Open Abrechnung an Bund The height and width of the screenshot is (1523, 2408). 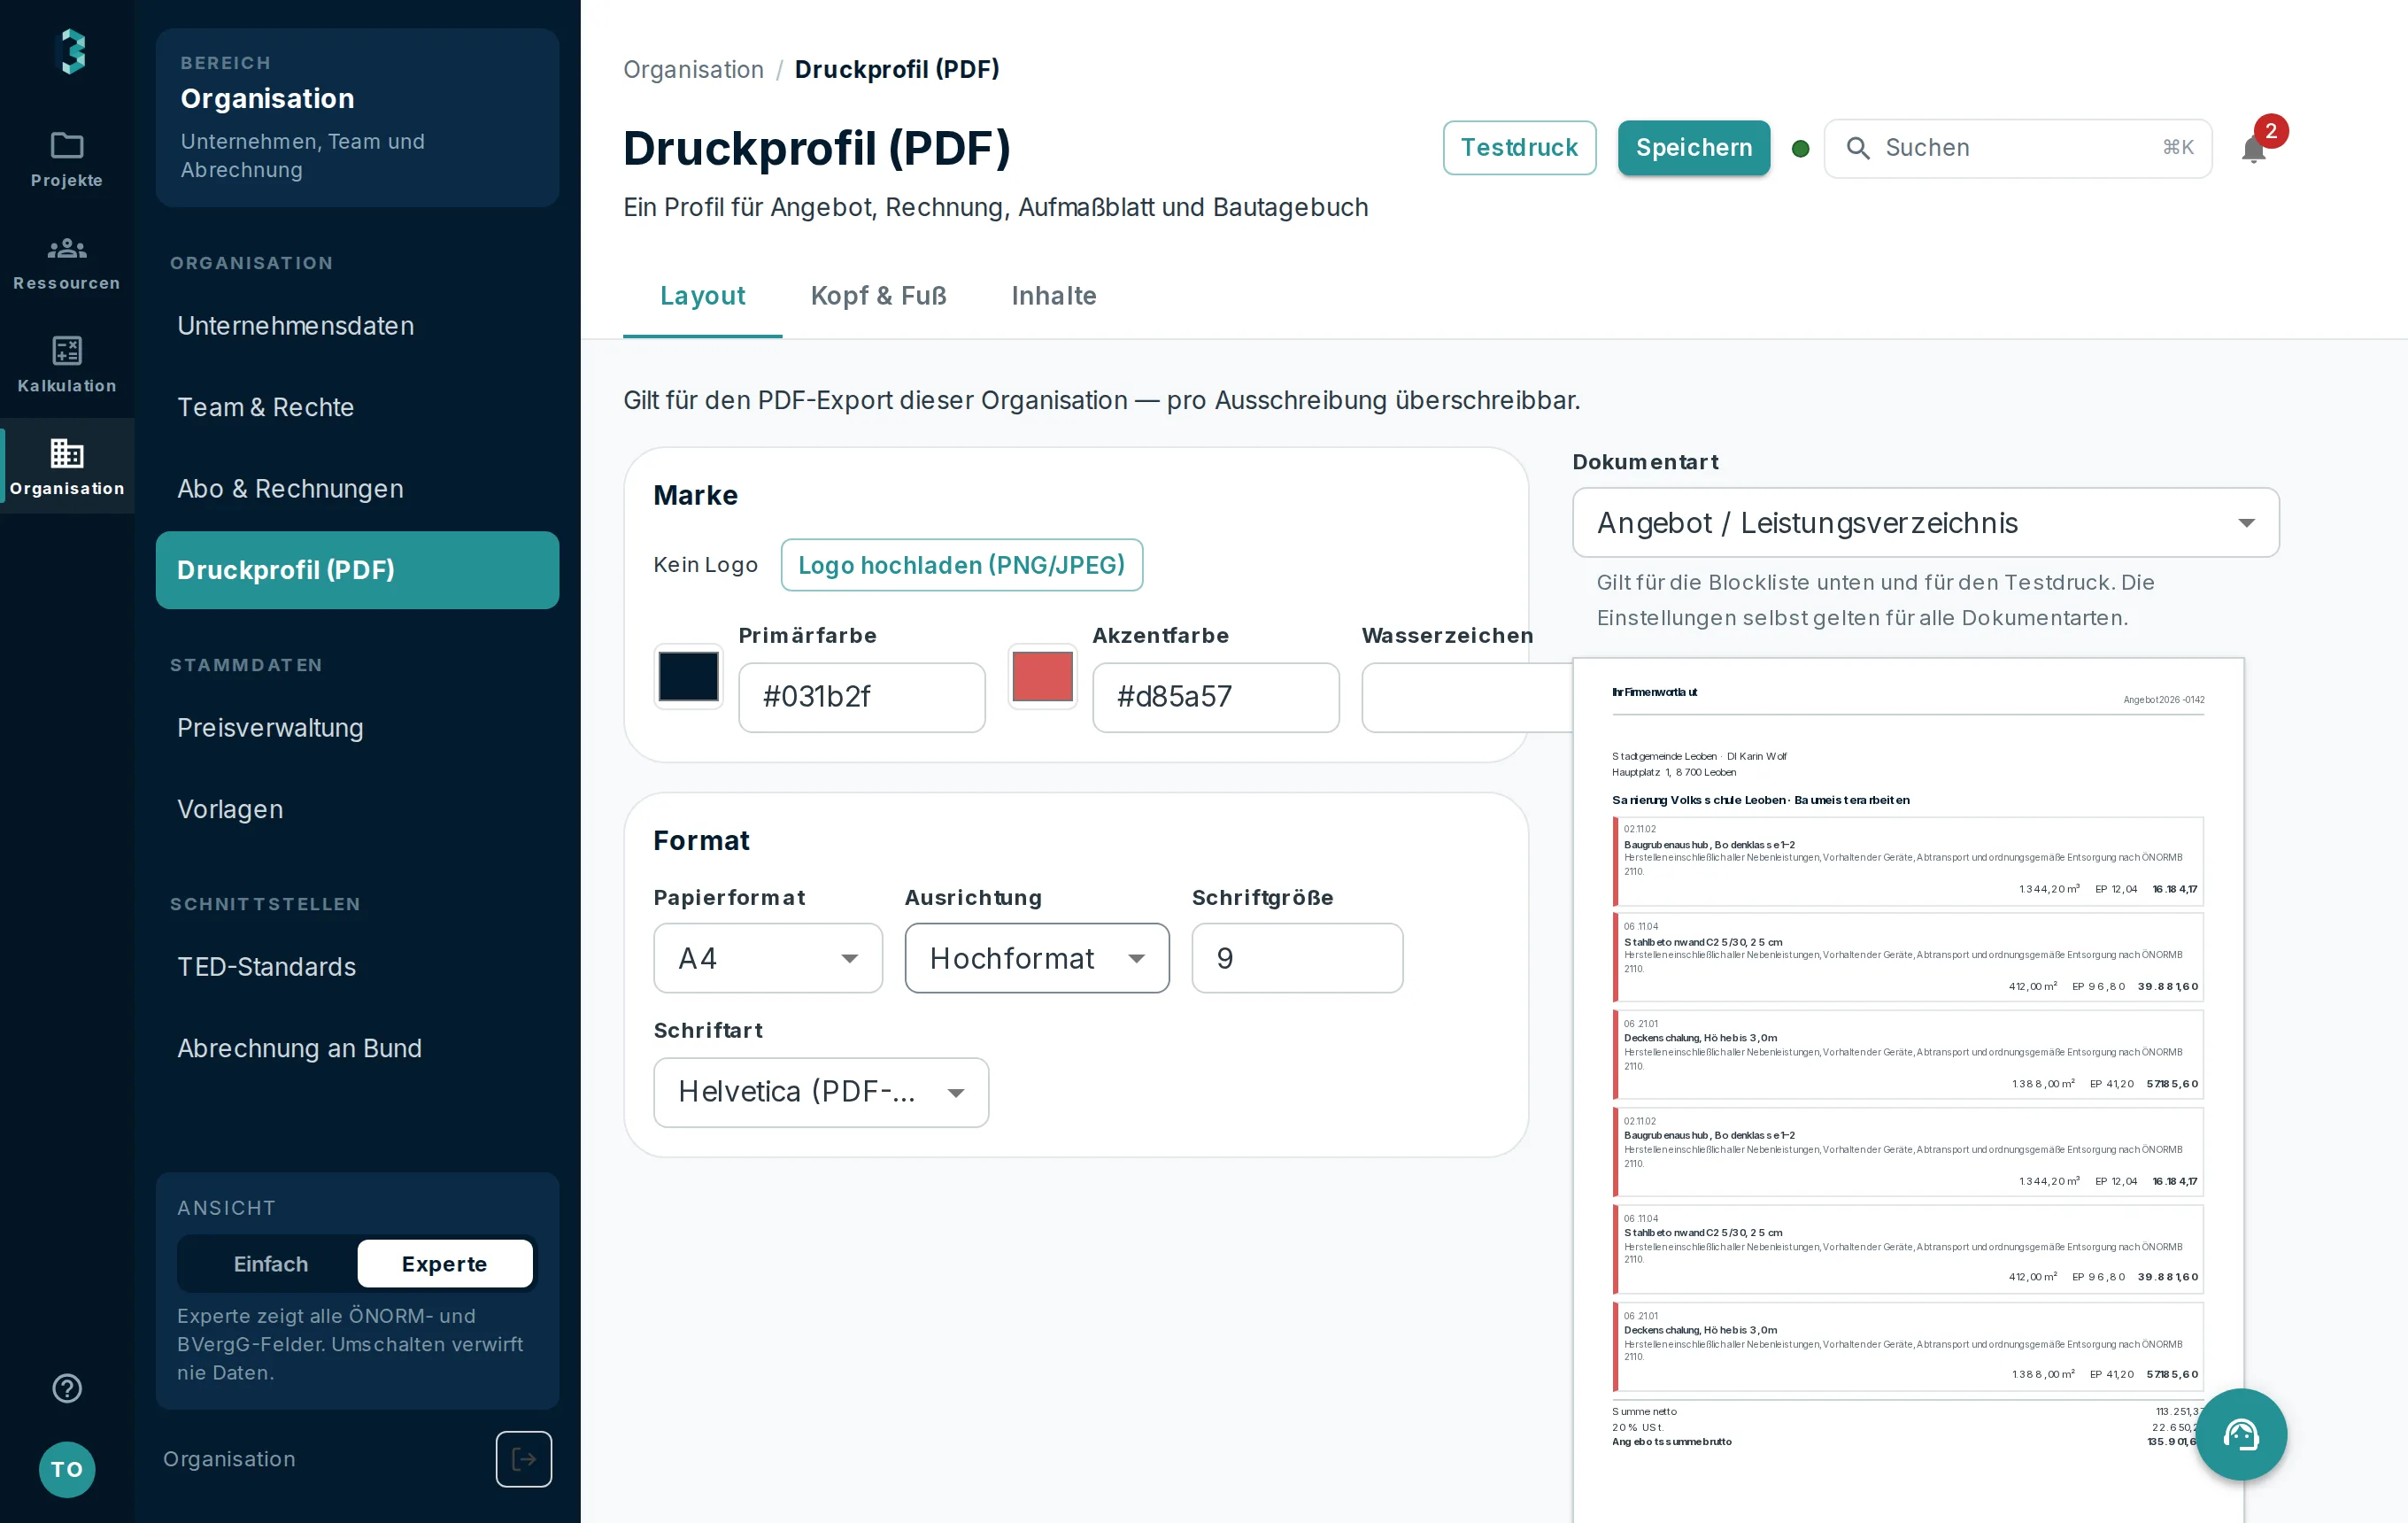pyautogui.click(x=357, y=1048)
